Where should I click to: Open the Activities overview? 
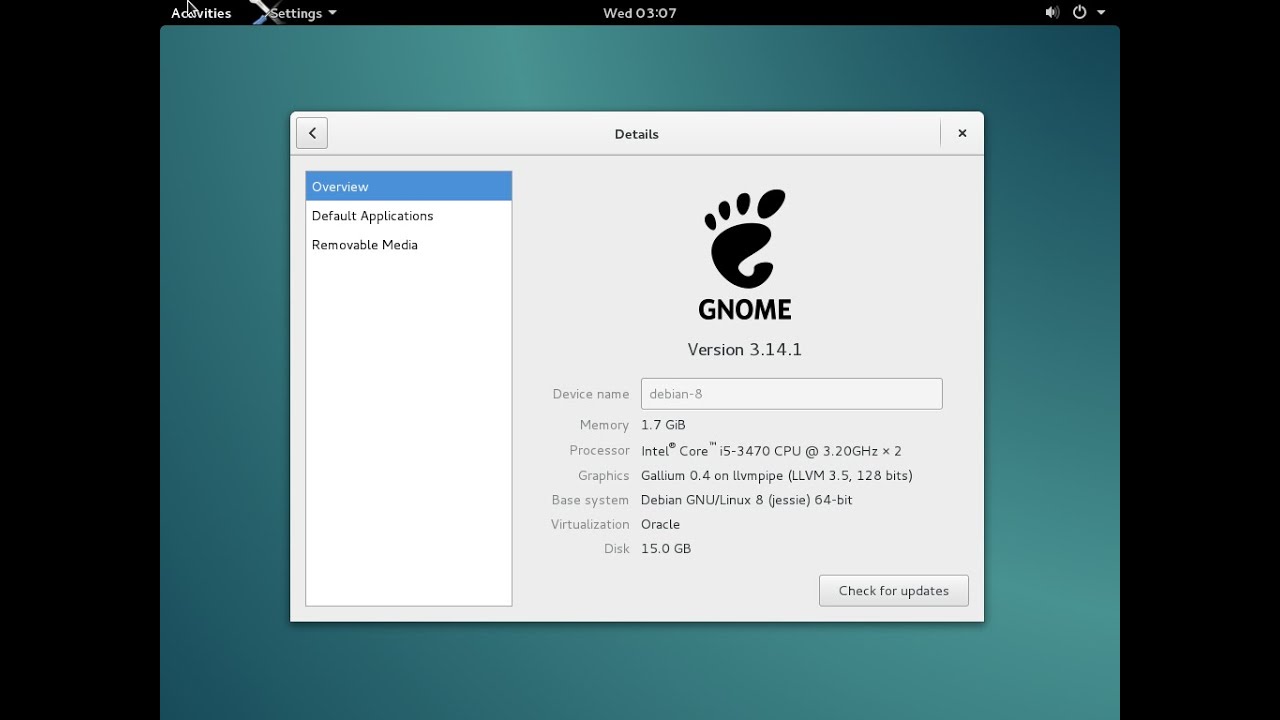[201, 13]
